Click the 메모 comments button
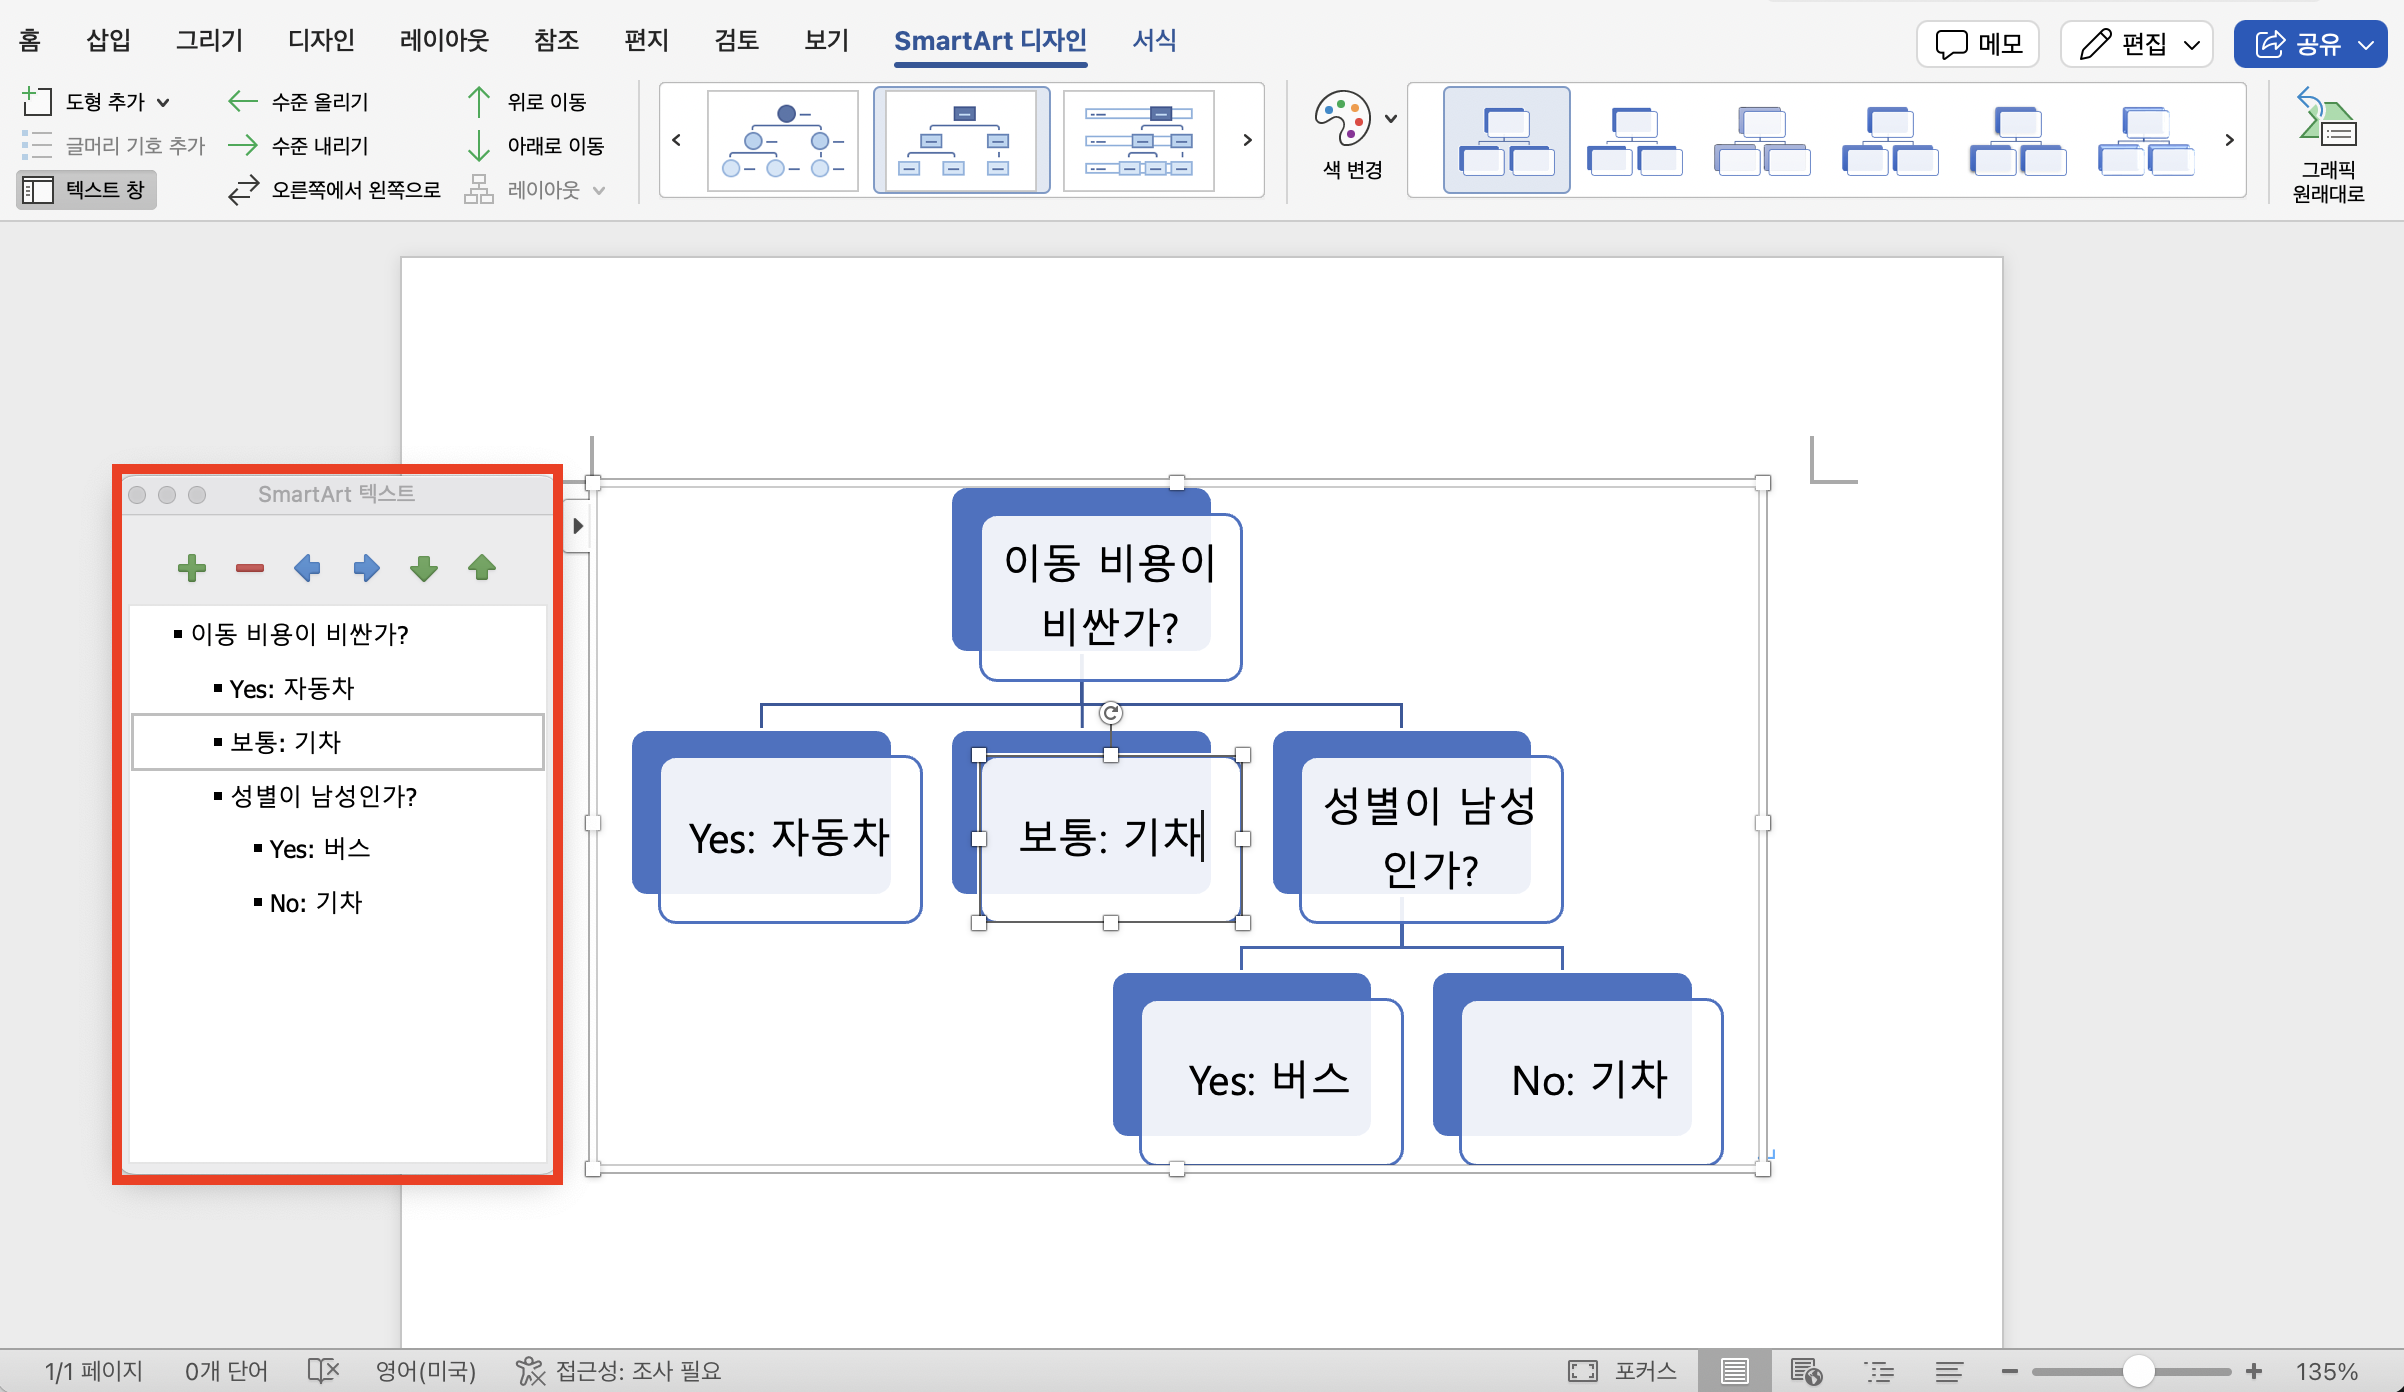The image size is (2404, 1392). [x=1978, y=44]
